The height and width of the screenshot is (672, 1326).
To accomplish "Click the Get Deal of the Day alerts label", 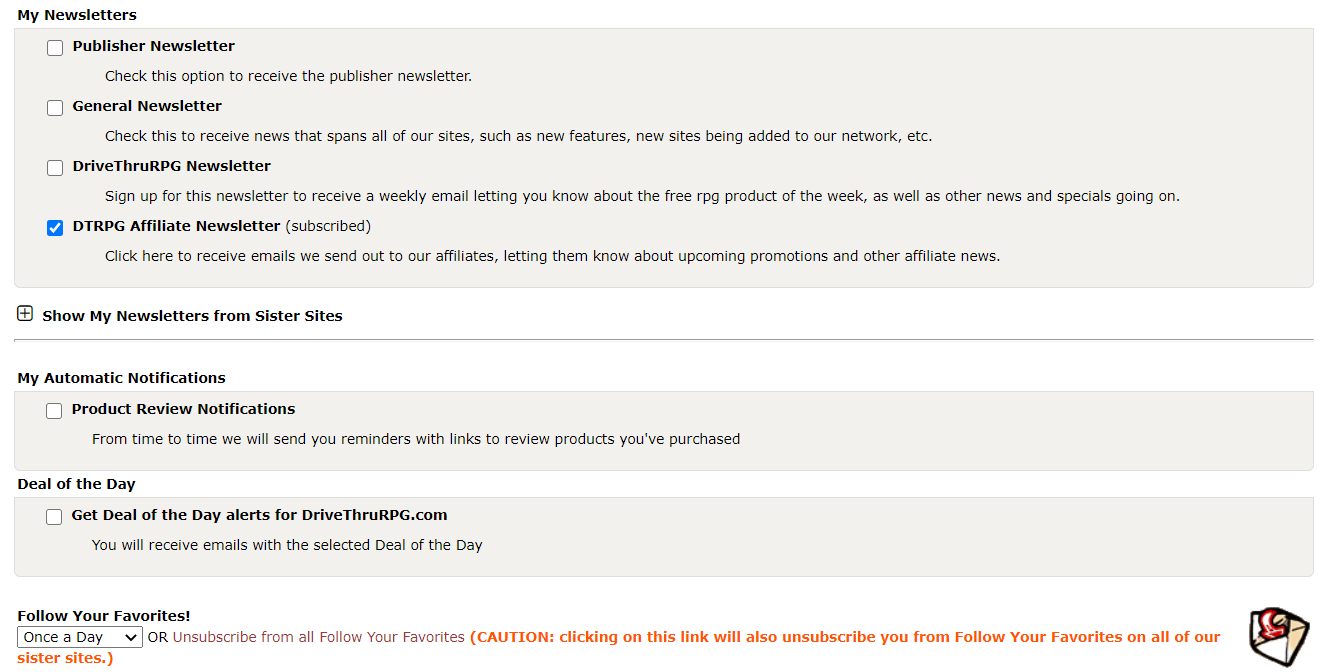I will point(259,515).
